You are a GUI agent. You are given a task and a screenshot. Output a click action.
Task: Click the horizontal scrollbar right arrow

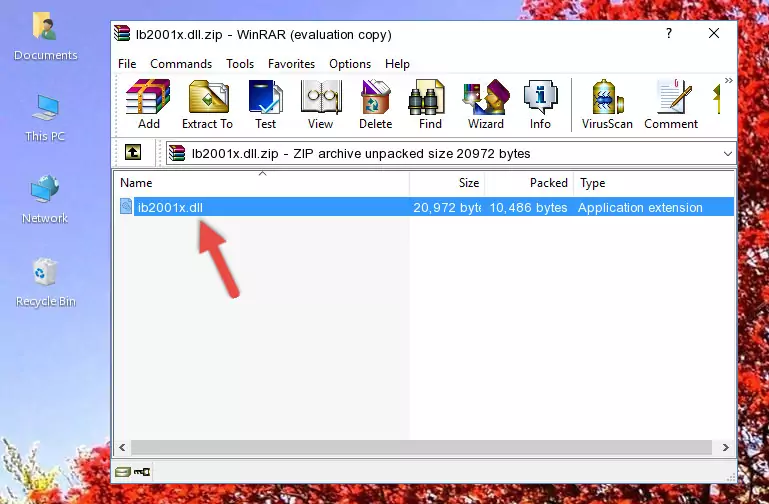pos(725,447)
